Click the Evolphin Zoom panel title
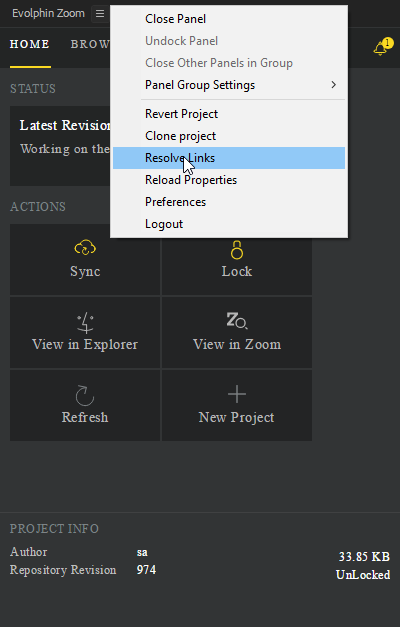The height and width of the screenshot is (627, 400). click(x=48, y=13)
